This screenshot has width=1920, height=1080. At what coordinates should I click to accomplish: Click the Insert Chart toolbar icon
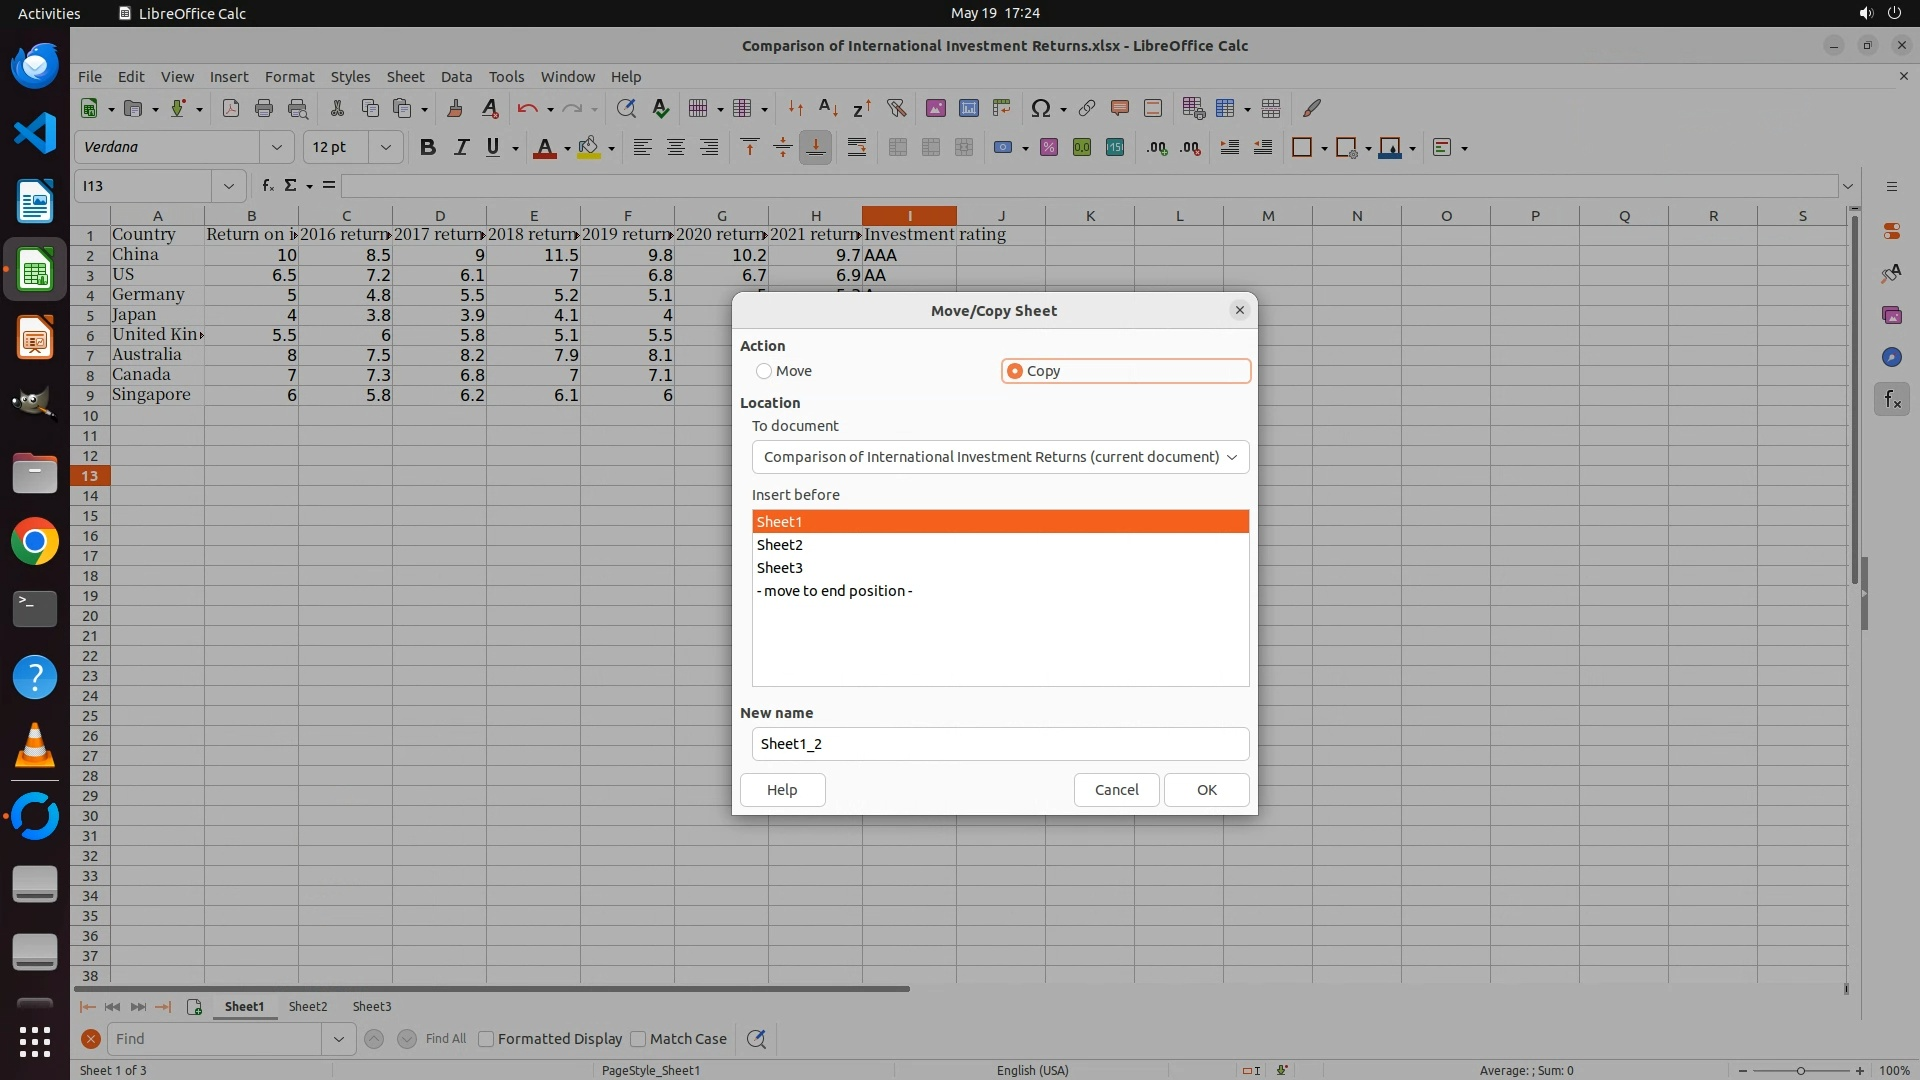tap(968, 108)
